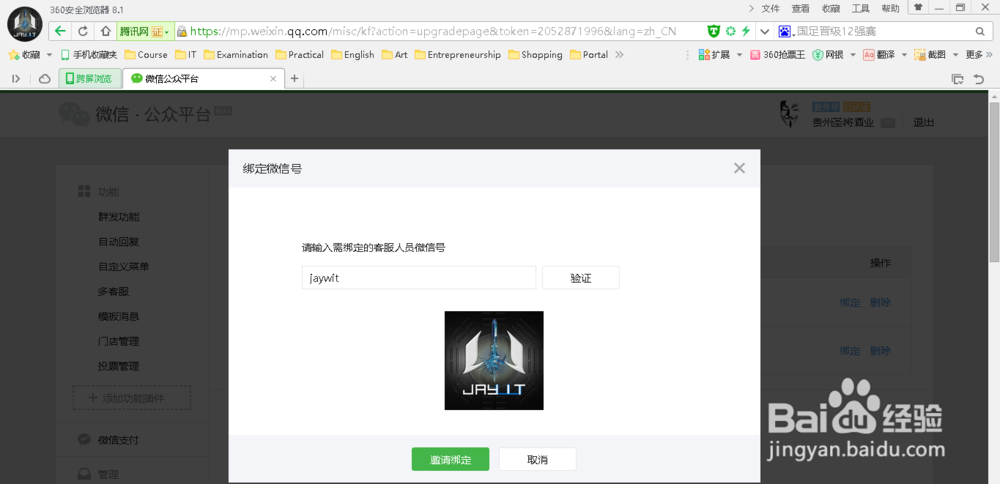Click the 跨屏浏览 tab button
1000x484 pixels.
(x=90, y=78)
